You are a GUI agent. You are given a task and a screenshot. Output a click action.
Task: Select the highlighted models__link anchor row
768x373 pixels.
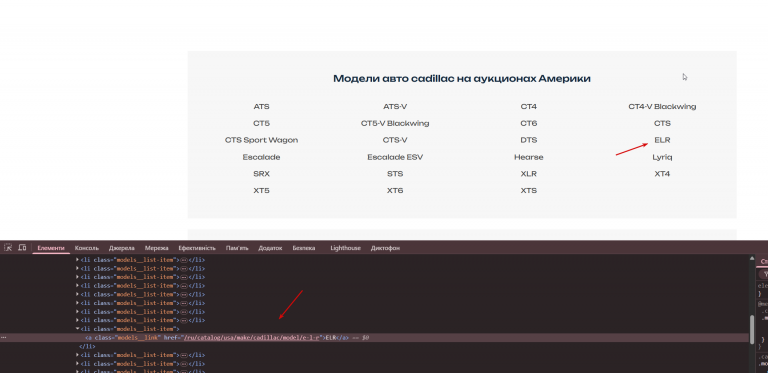[375, 338]
